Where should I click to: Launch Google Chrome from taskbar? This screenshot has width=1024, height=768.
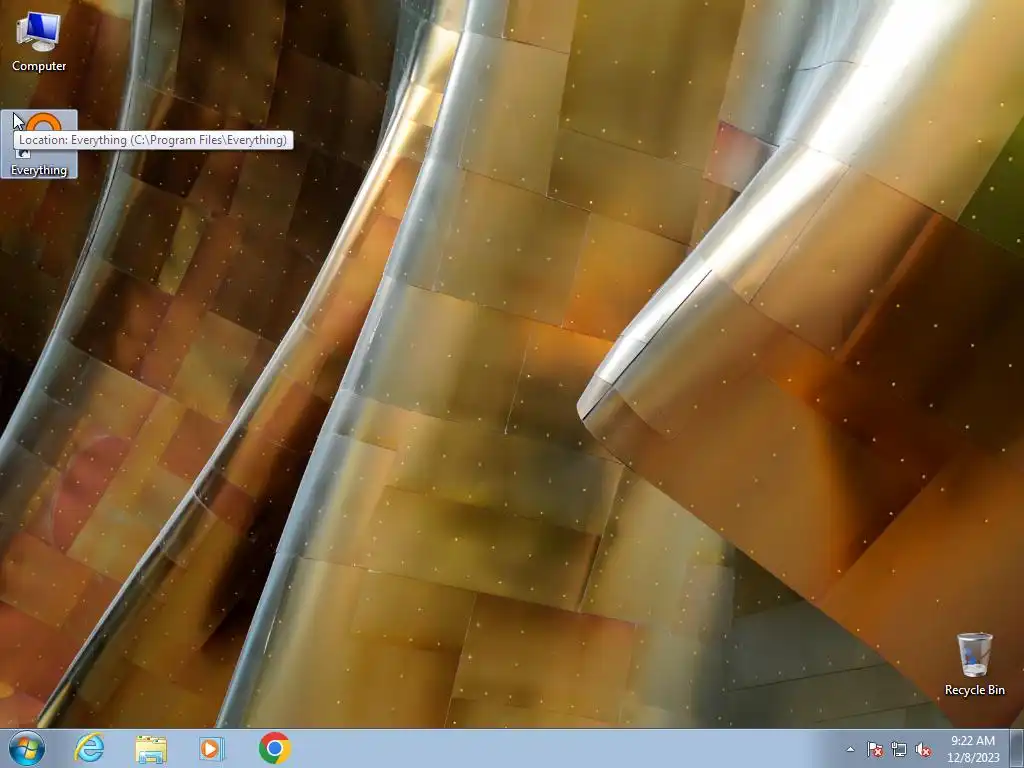point(274,748)
